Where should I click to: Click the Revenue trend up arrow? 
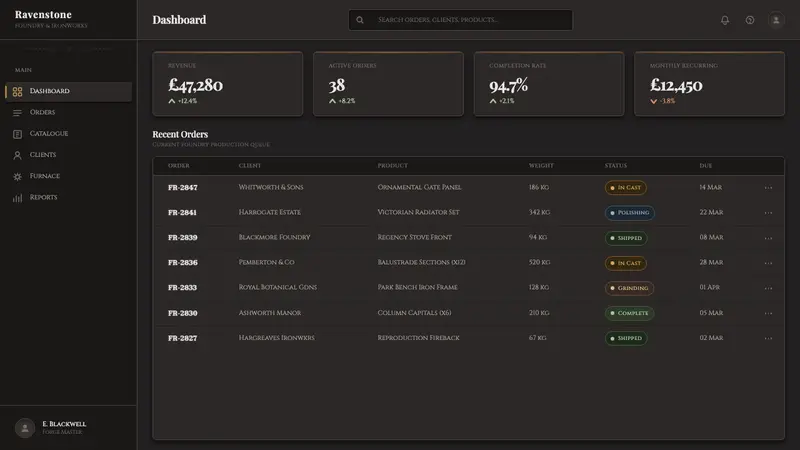[x=172, y=101]
